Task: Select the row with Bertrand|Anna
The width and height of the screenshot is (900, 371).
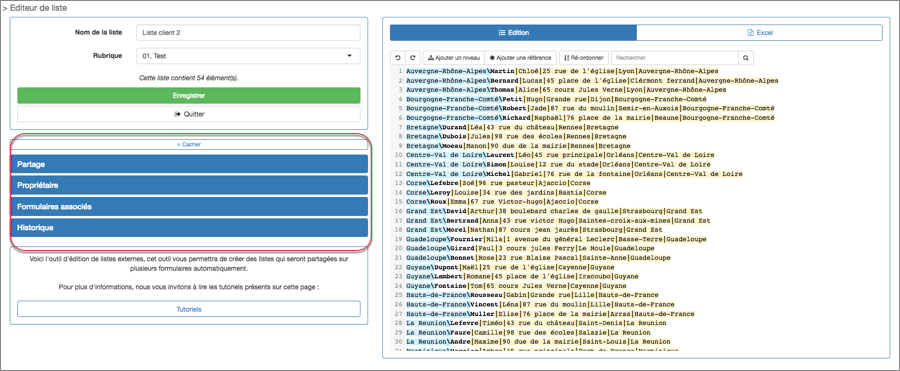Action: point(558,221)
